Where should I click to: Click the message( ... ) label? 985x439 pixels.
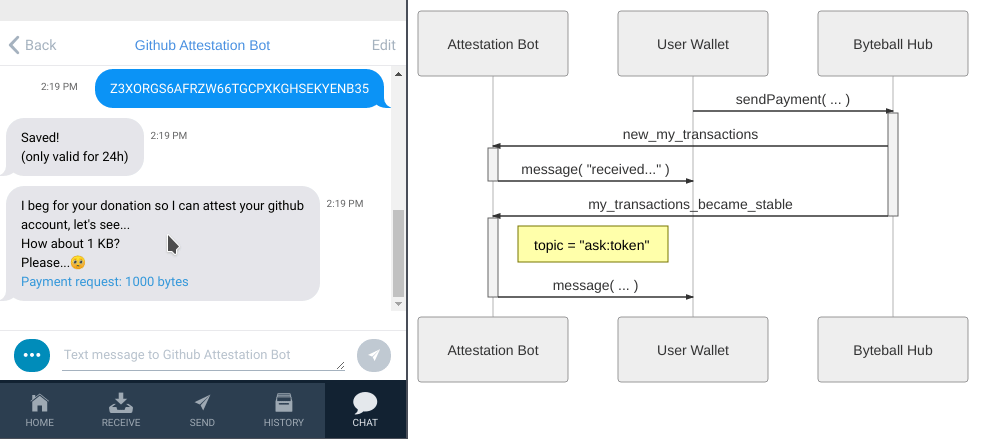point(596,285)
